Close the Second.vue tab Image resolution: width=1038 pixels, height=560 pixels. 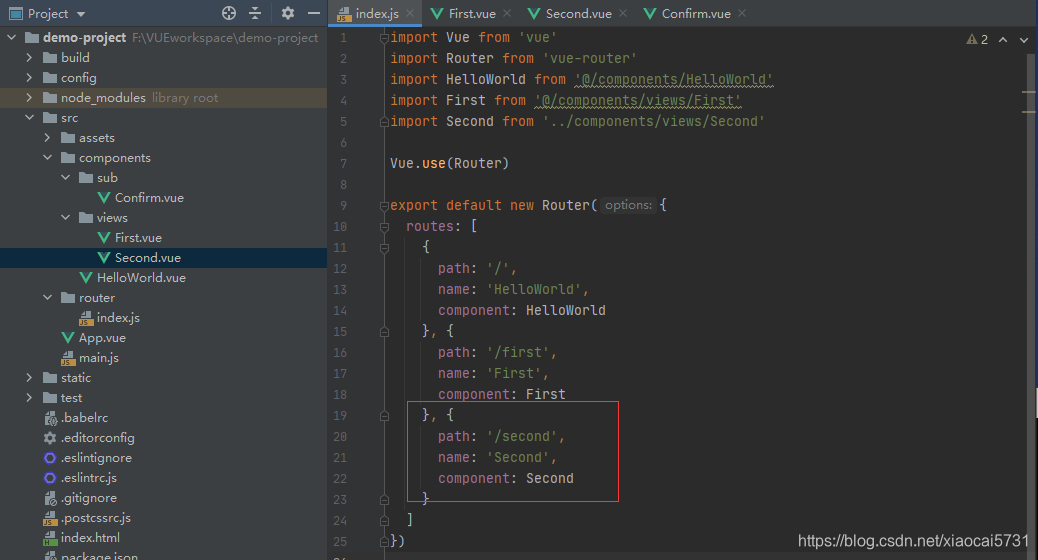pyautogui.click(x=623, y=13)
